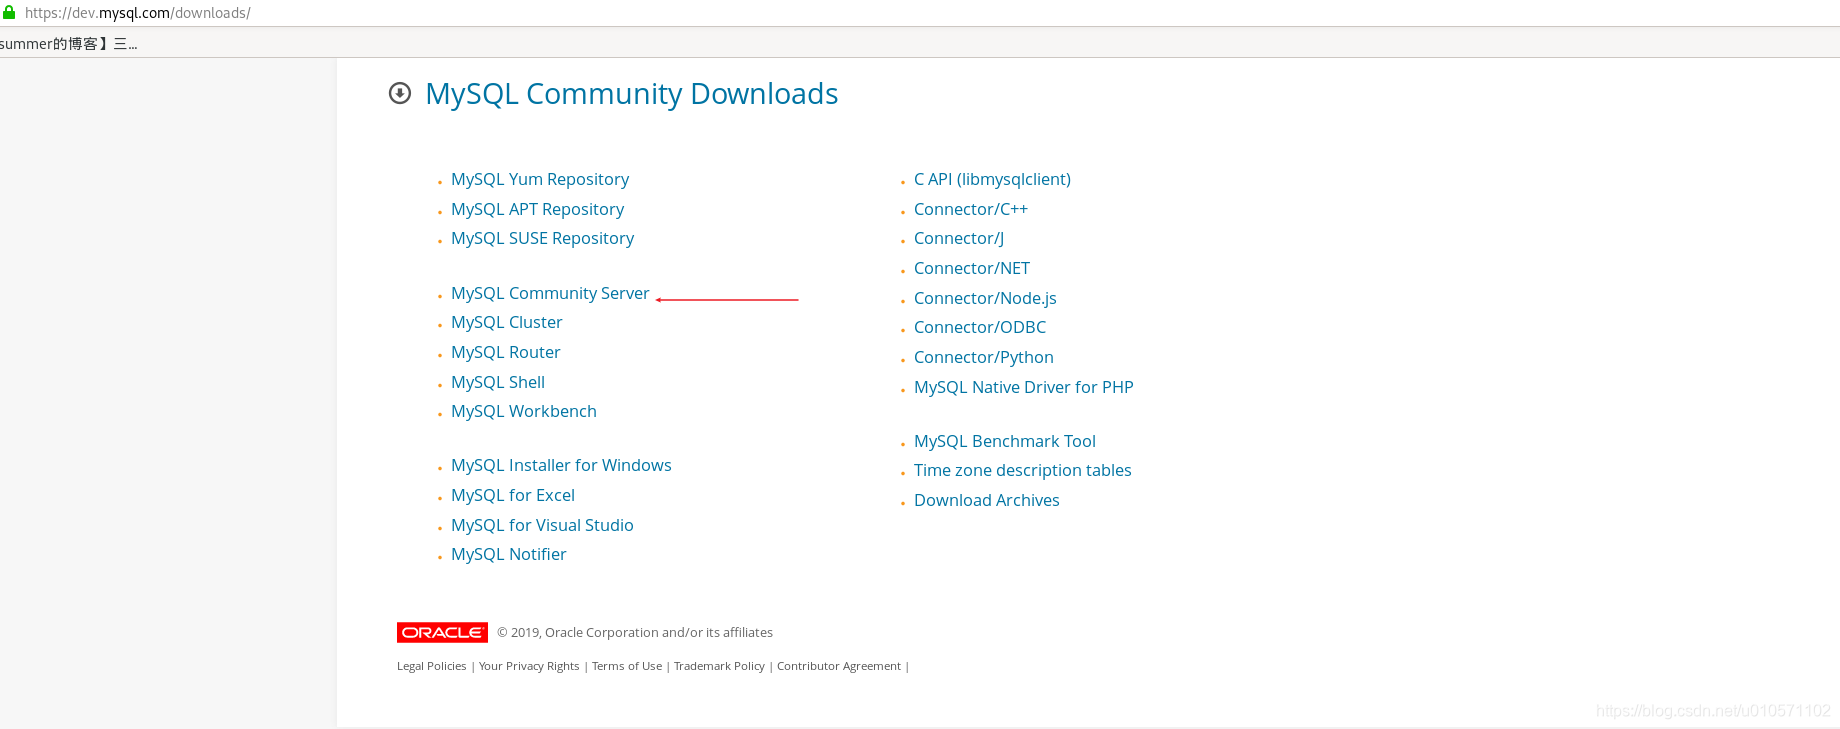Open Connector/Node.js link

985,298
